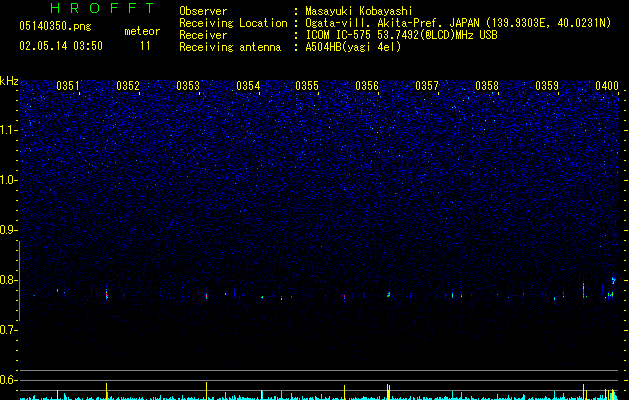This screenshot has width=629, height=400.
Task: Click the Receiving Location label
Action: click(x=233, y=23)
